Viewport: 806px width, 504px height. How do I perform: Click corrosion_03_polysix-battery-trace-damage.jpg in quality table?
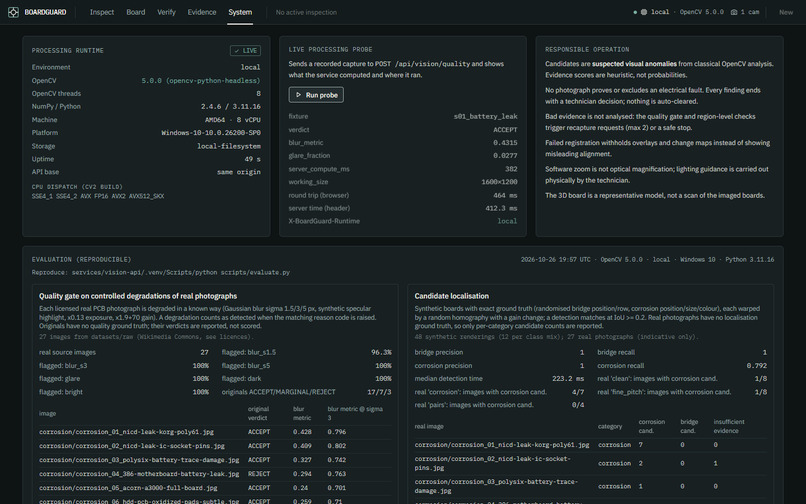point(139,460)
